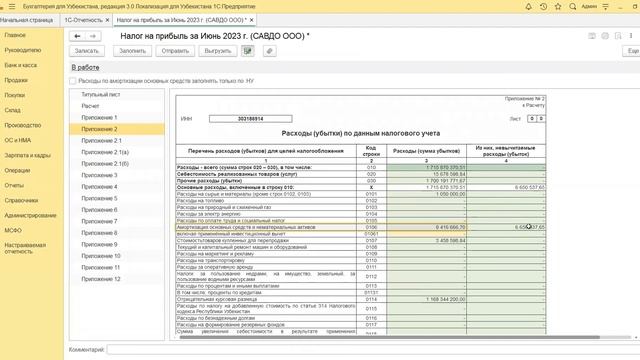Select the Налог на прибыль за Июнь tab
This screenshot has width=640, height=360.
(181, 20)
